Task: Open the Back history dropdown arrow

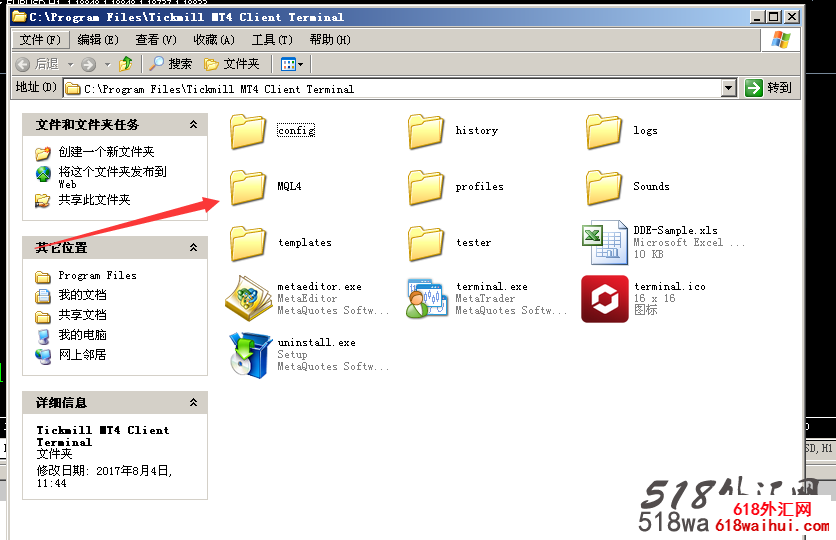Action: coord(70,65)
